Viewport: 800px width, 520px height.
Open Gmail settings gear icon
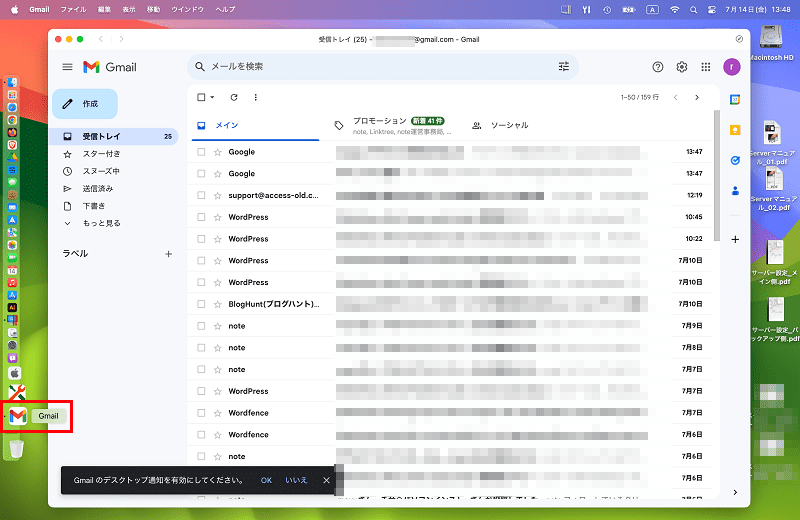click(682, 67)
